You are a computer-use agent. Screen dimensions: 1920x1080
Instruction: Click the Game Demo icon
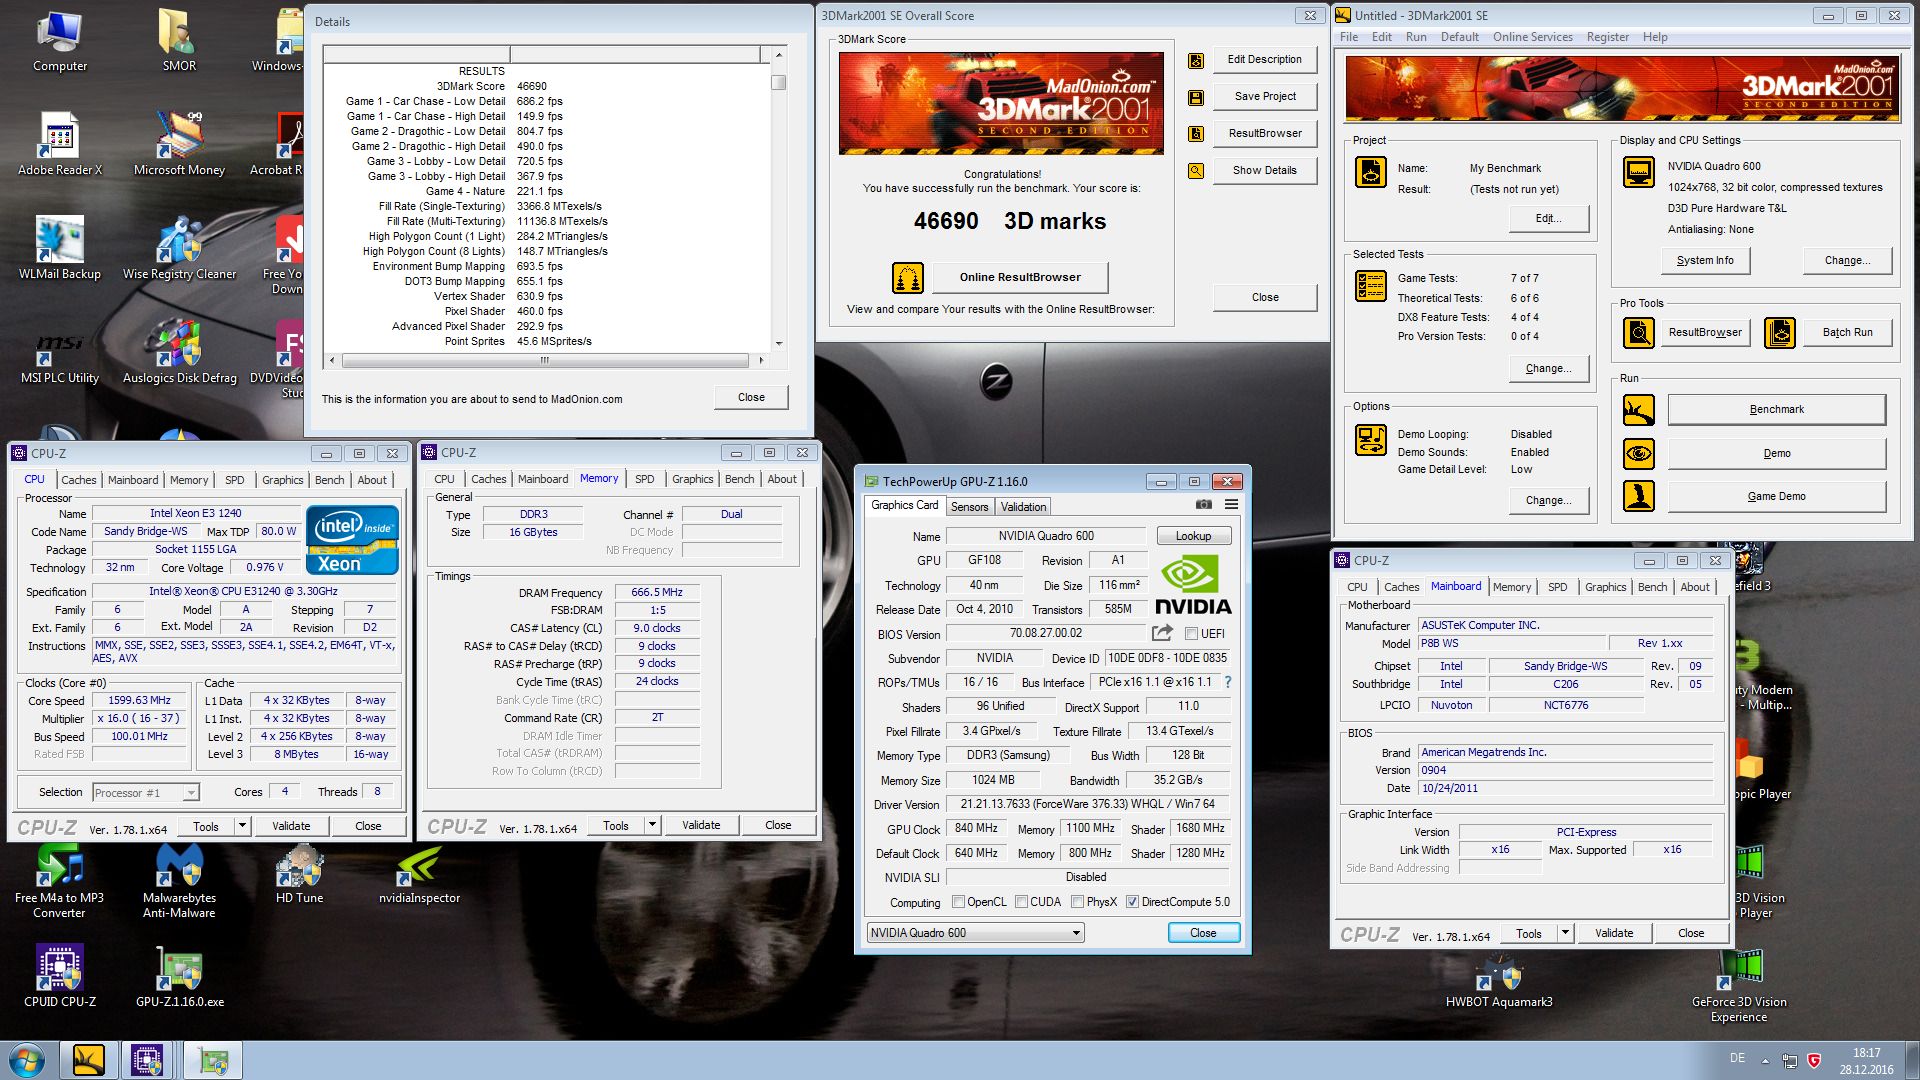pos(1638,496)
